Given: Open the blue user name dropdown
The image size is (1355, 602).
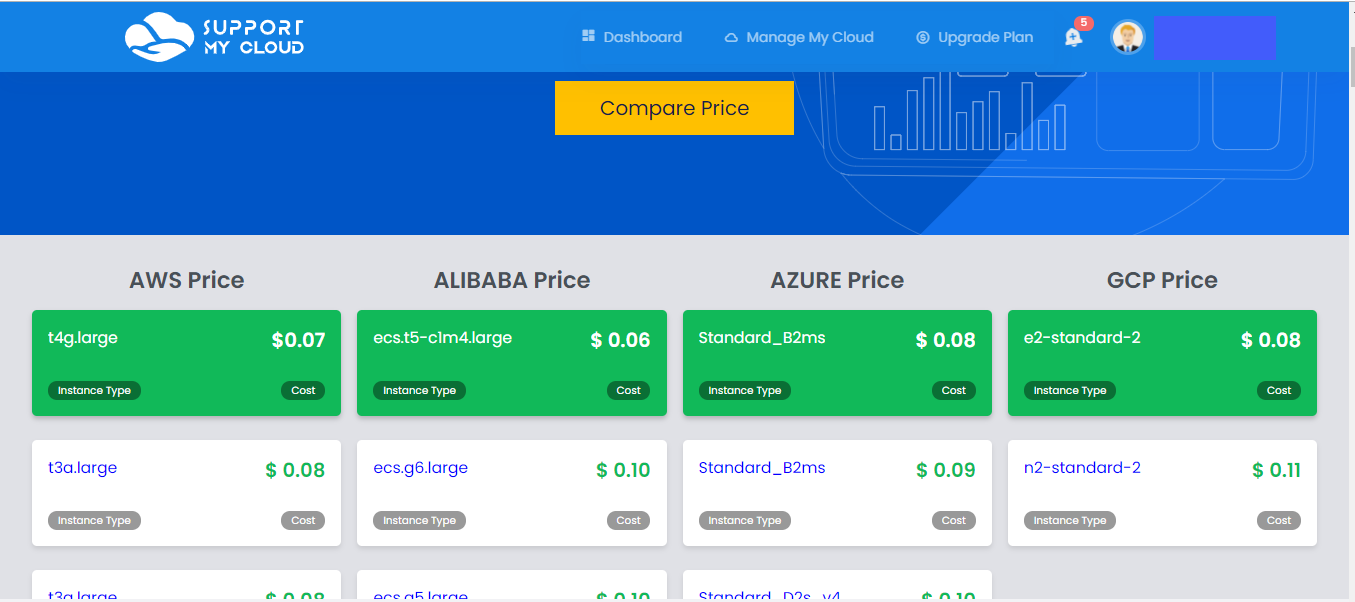Looking at the screenshot, I should 1214,37.
